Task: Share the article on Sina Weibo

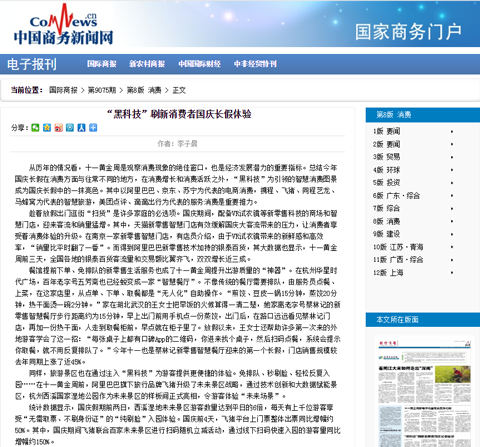Action: pyautogui.click(x=59, y=128)
